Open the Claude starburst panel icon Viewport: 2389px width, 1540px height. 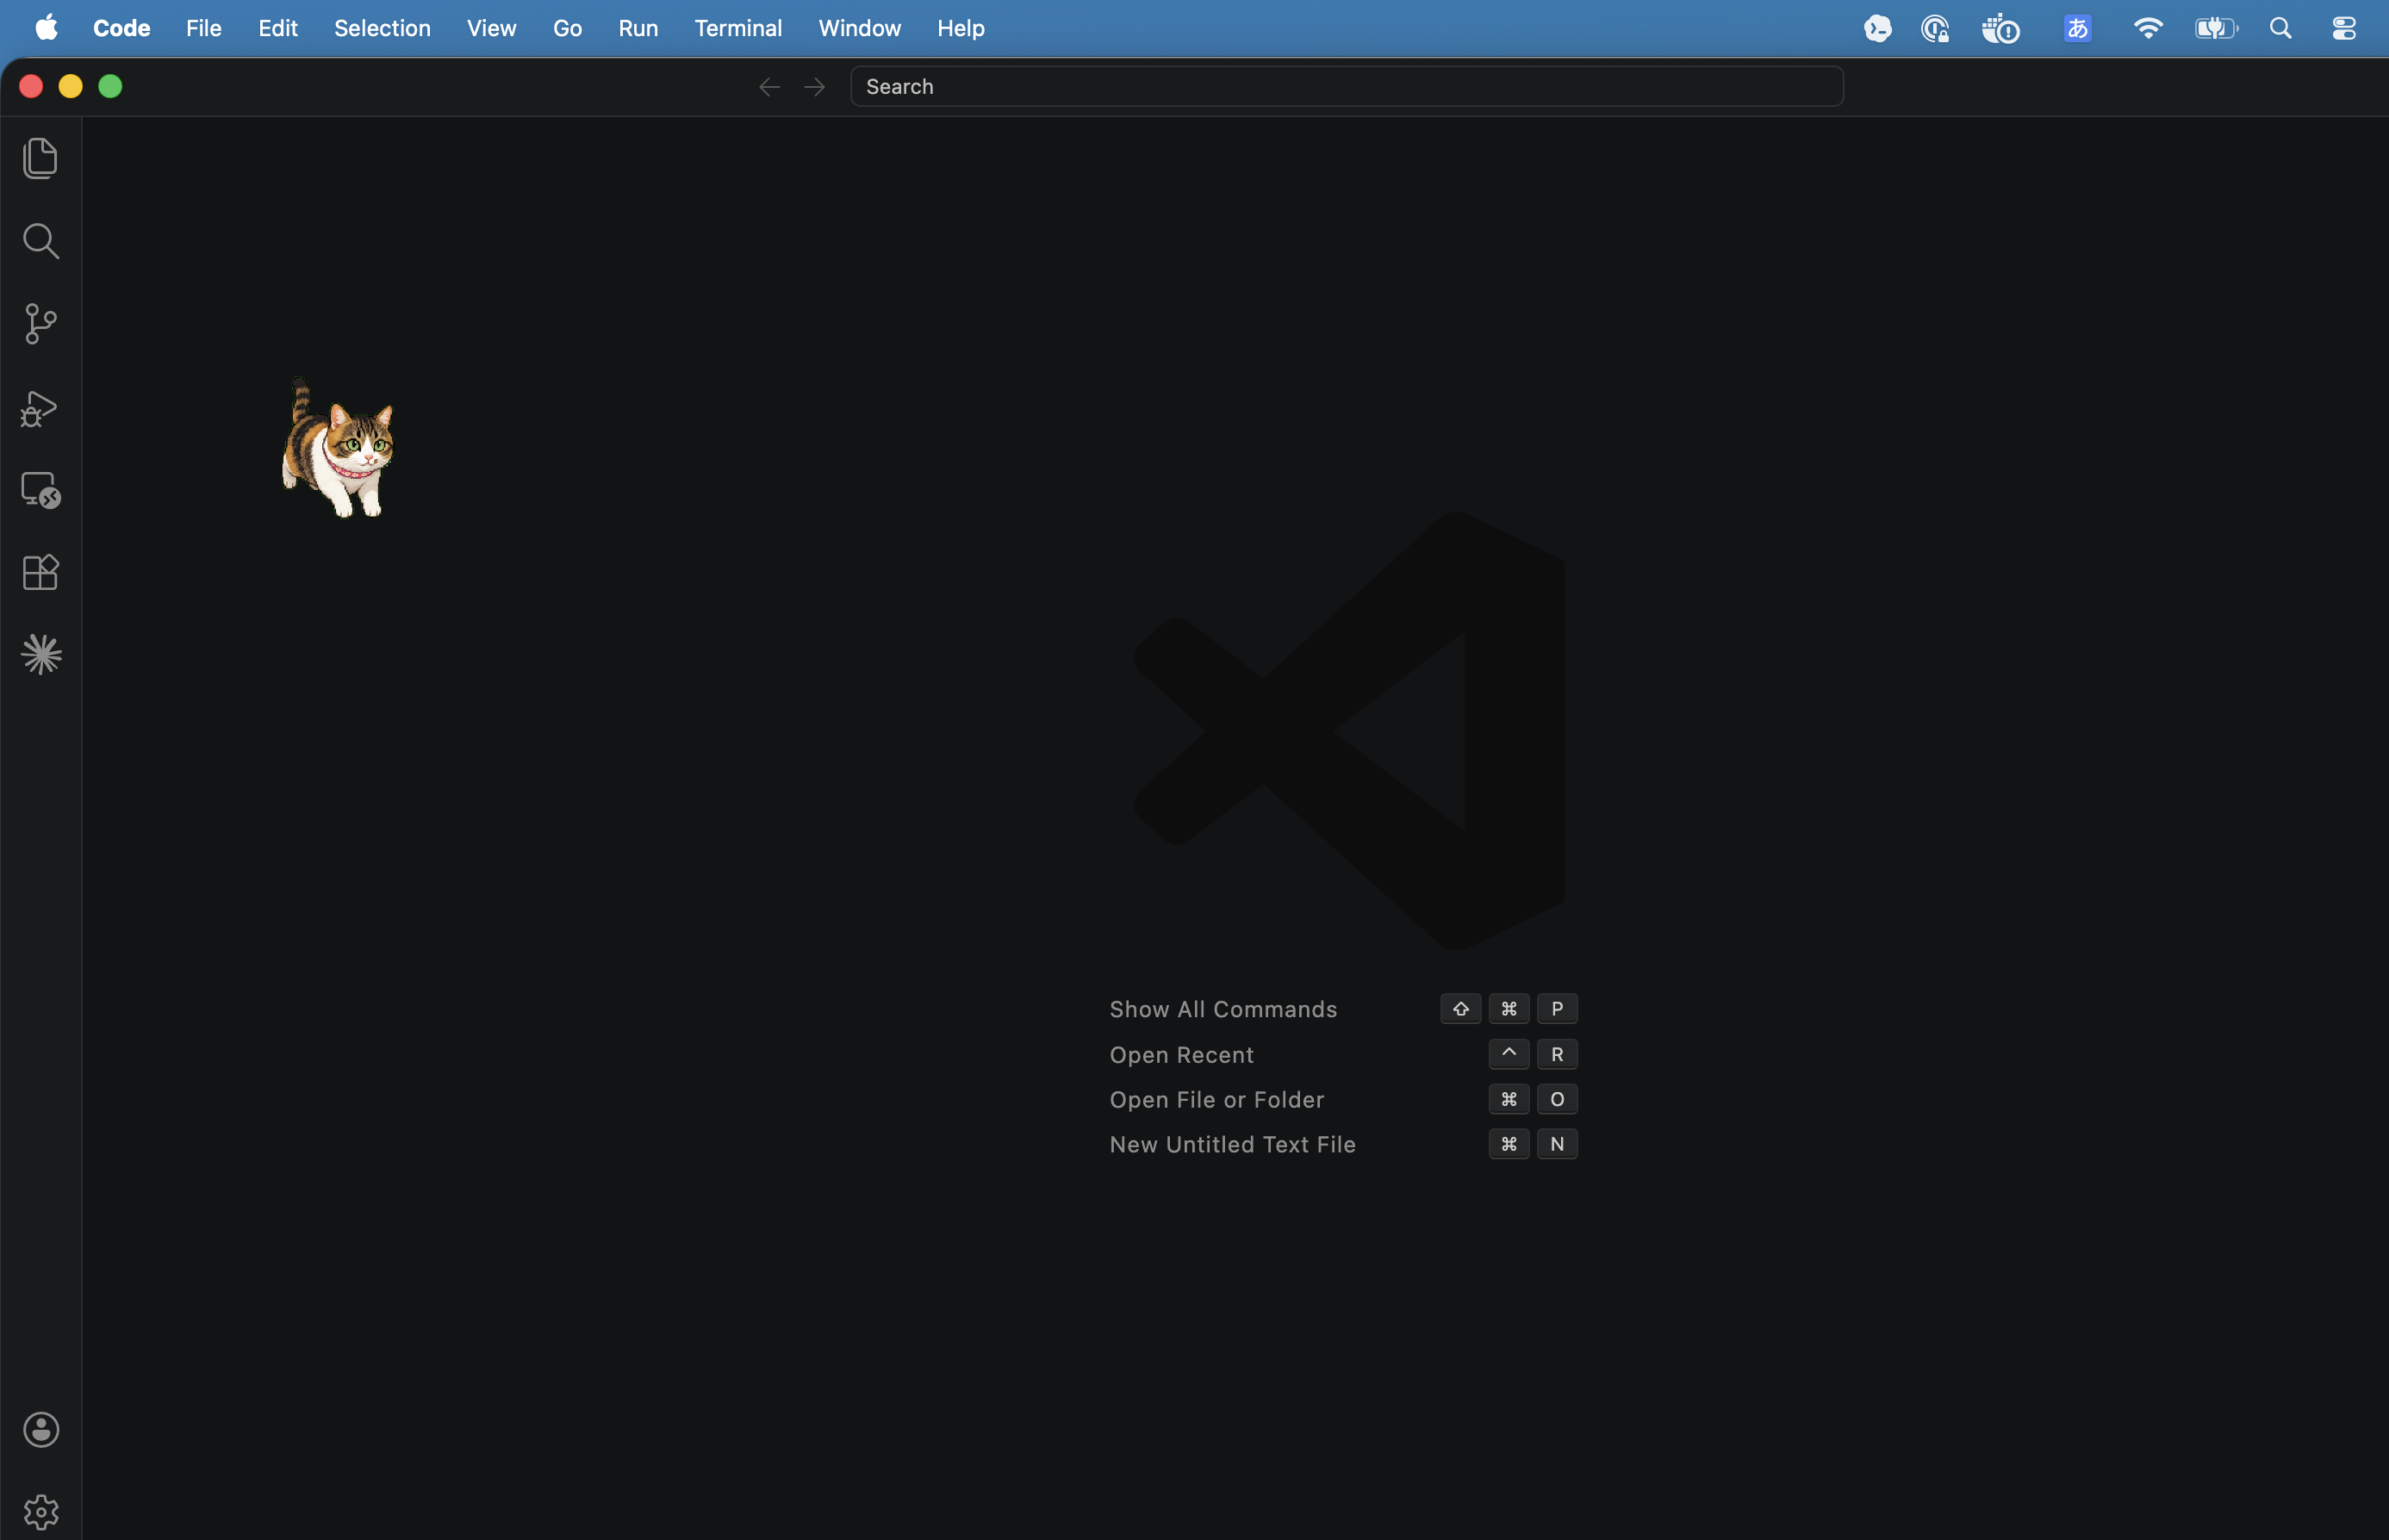[x=41, y=655]
